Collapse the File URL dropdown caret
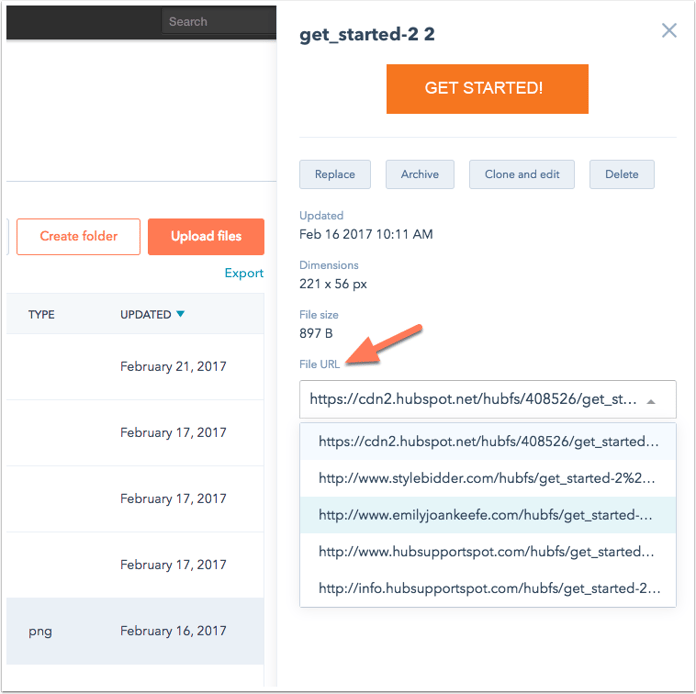696x694 pixels. pos(651,401)
